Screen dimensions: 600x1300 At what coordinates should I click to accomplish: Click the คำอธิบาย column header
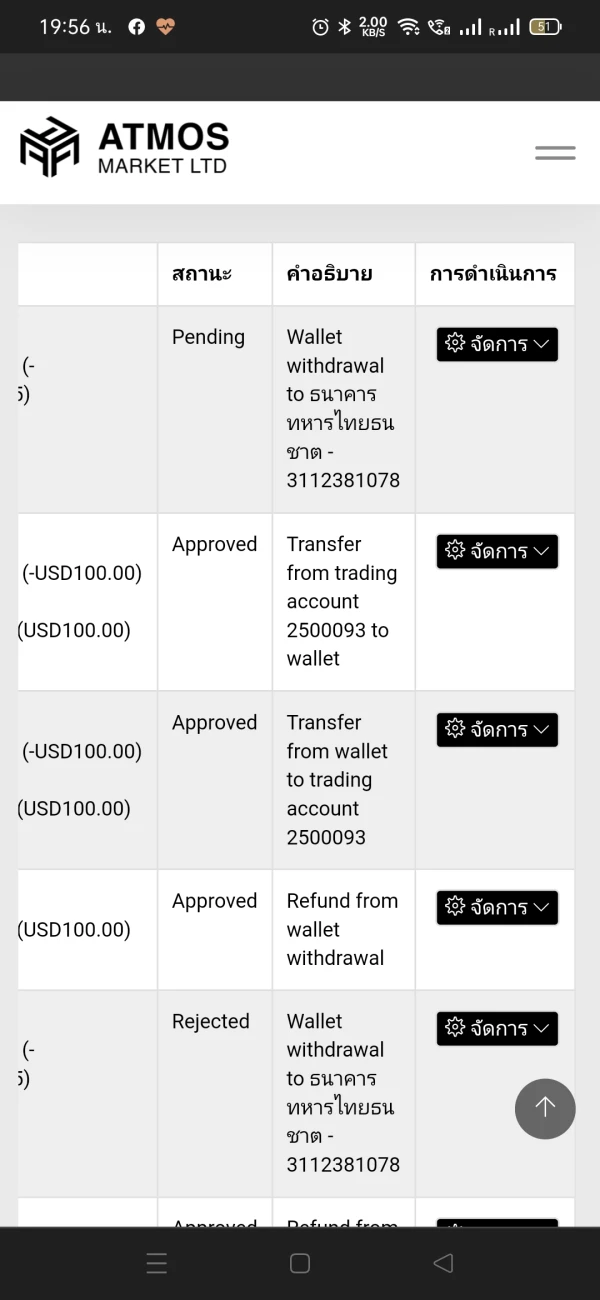329,274
